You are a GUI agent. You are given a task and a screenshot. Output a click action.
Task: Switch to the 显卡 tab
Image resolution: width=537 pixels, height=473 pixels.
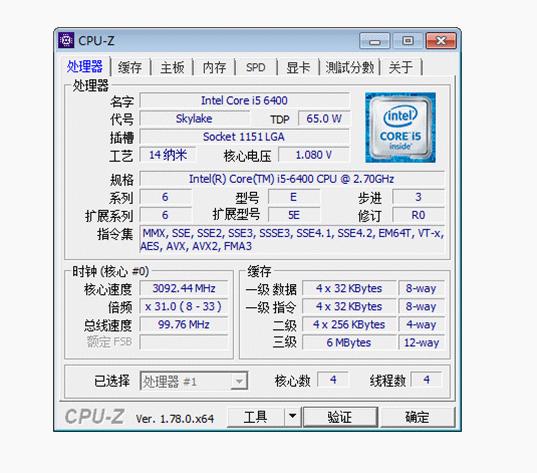click(298, 67)
